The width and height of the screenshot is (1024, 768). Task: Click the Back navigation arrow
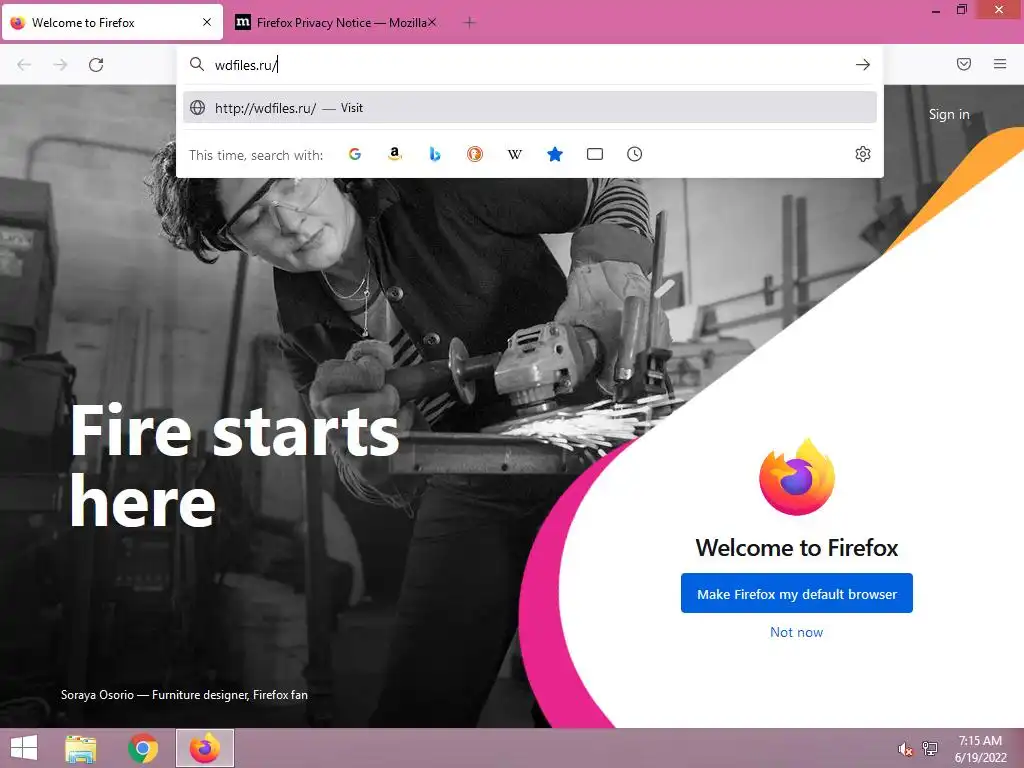[x=24, y=65]
